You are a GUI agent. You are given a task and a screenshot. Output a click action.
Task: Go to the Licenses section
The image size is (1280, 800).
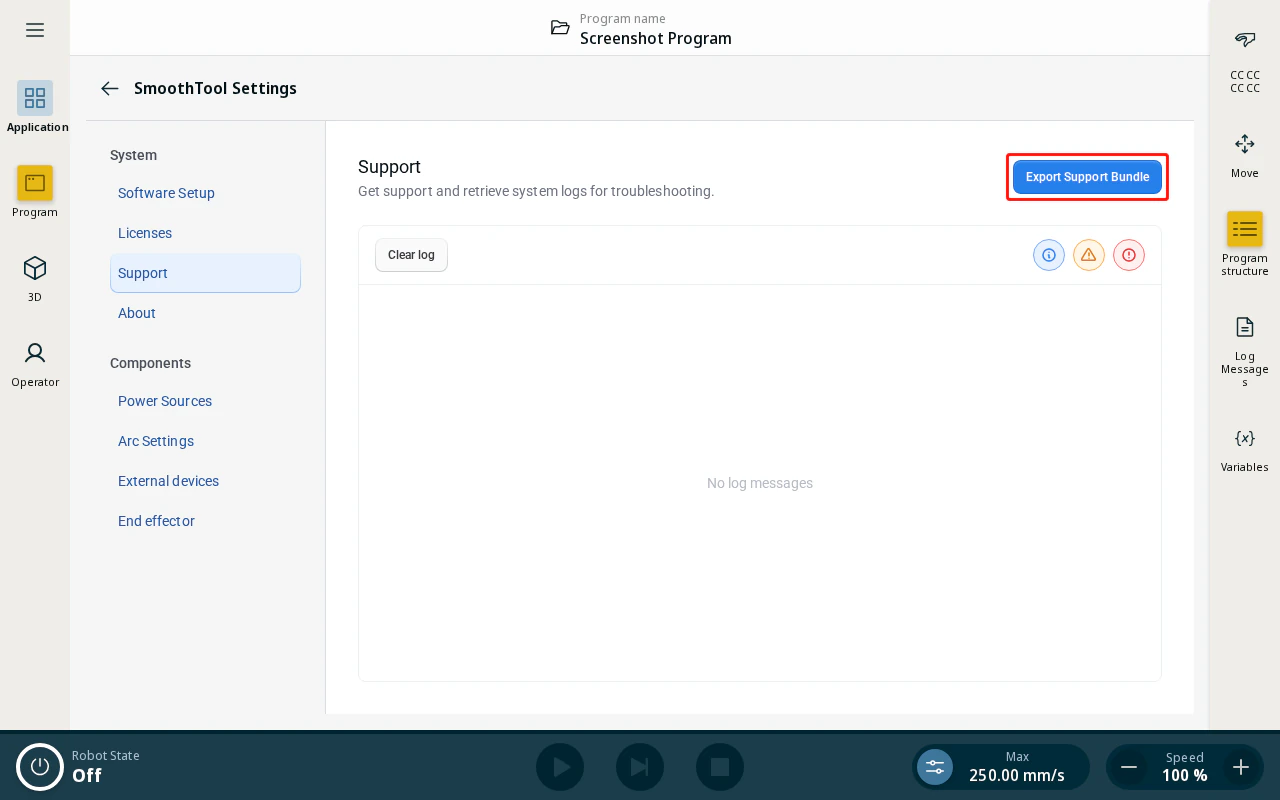click(205, 233)
